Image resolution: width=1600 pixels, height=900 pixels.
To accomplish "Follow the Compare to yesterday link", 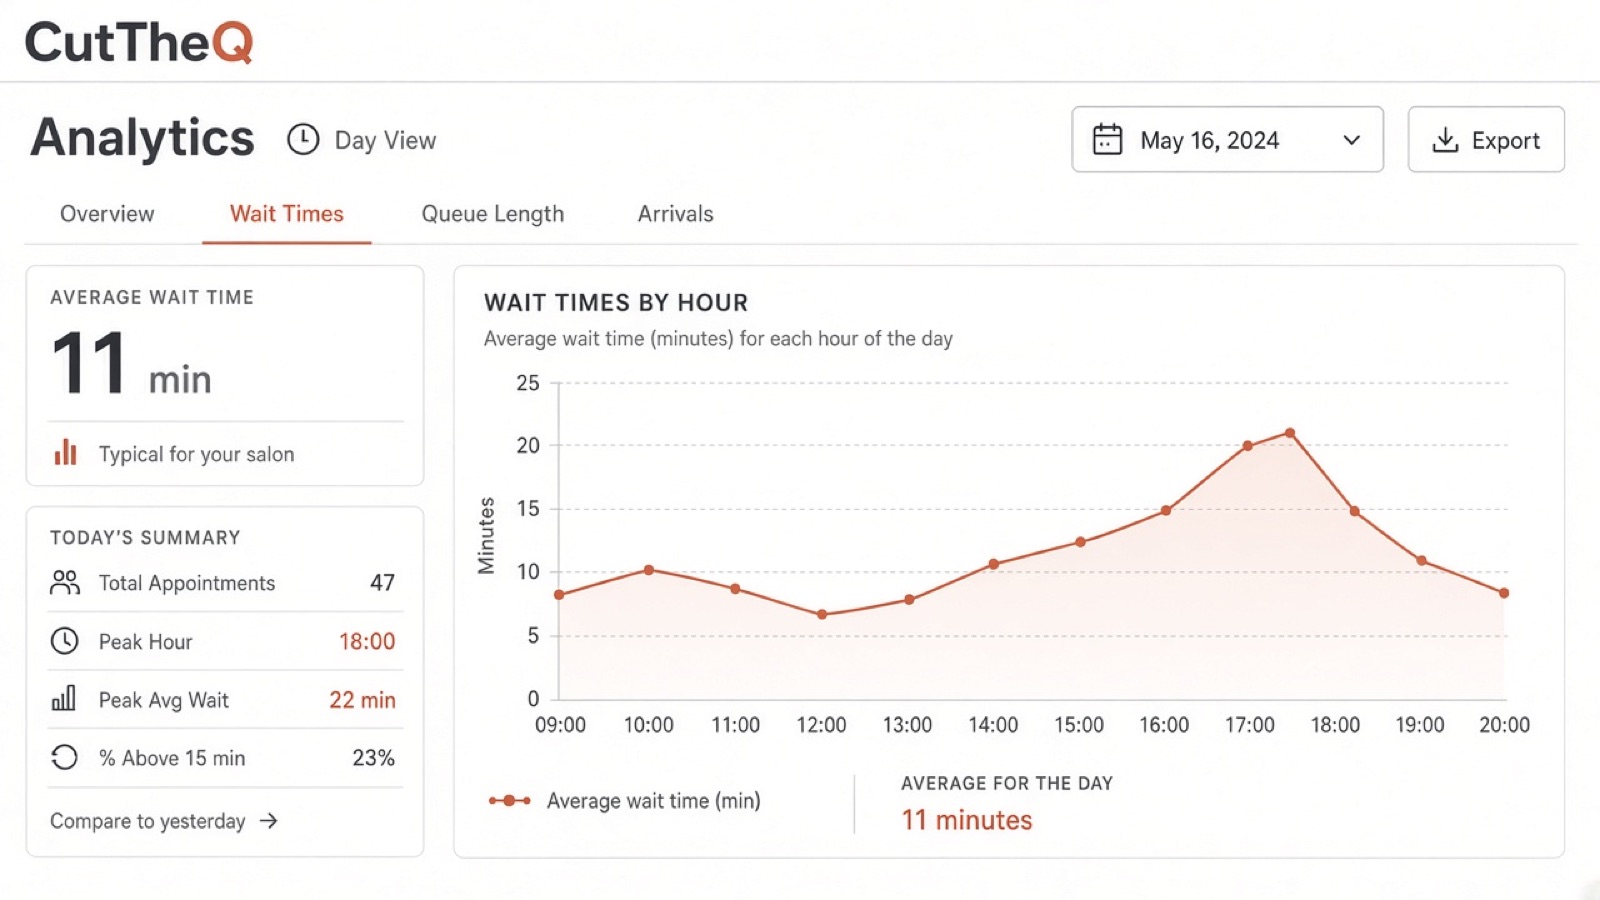I will (x=165, y=821).
